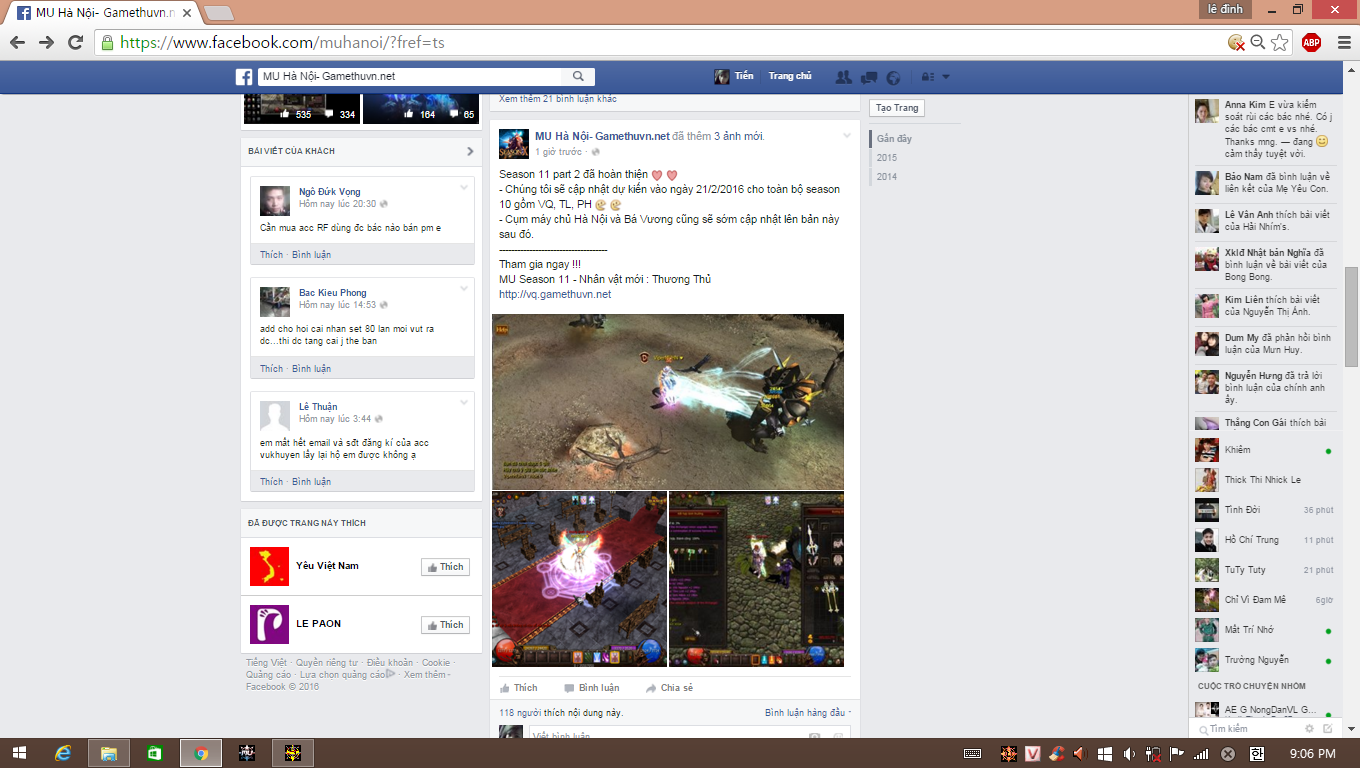Like the LE PAON page
Image resolution: width=1360 pixels, height=768 pixels.
coord(445,625)
